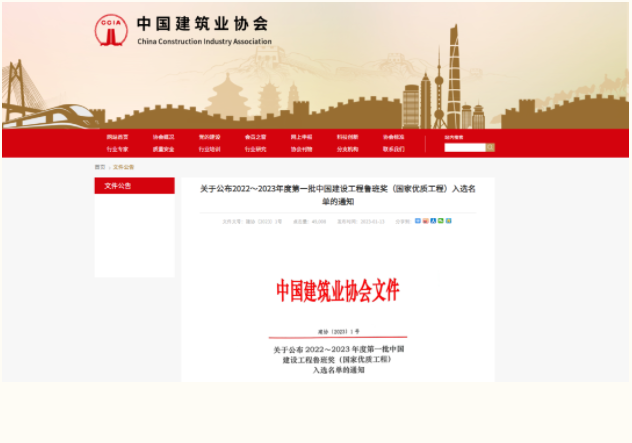Click the 首页 breadcrumb link
This screenshot has width=632, height=443.
[100, 167]
